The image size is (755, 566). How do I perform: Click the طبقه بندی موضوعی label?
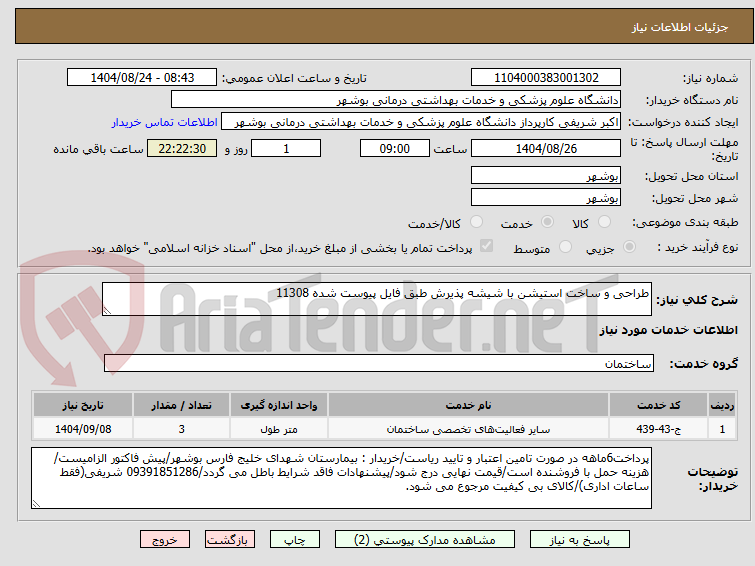[685, 222]
